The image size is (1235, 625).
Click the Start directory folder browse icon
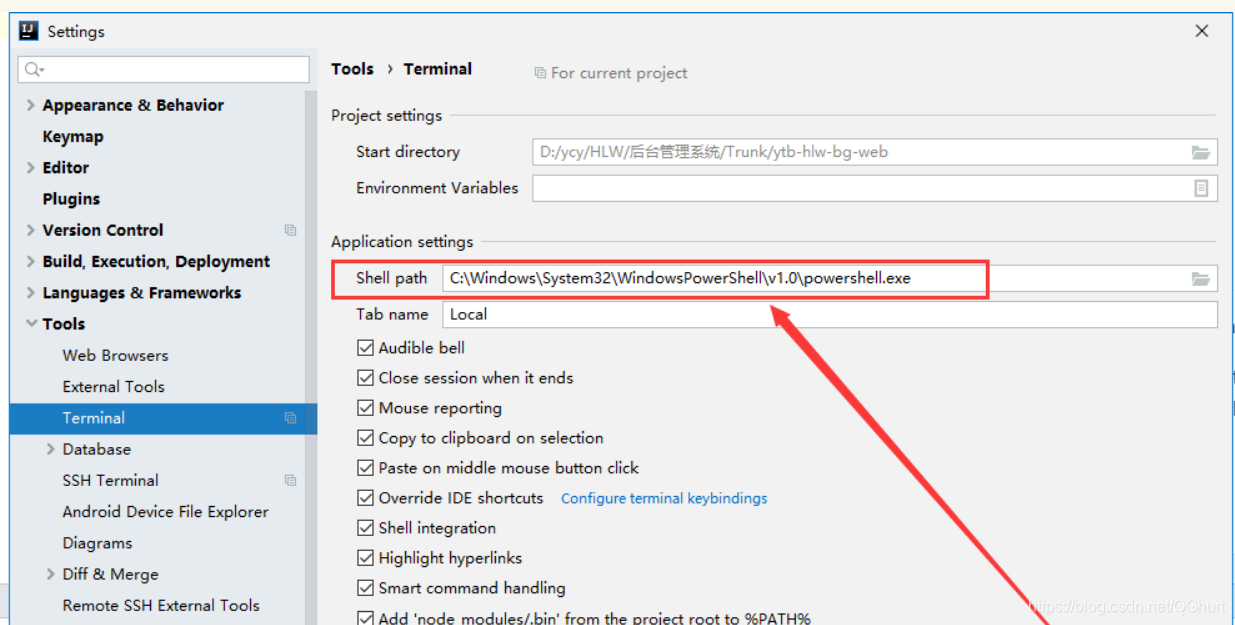point(1200,153)
